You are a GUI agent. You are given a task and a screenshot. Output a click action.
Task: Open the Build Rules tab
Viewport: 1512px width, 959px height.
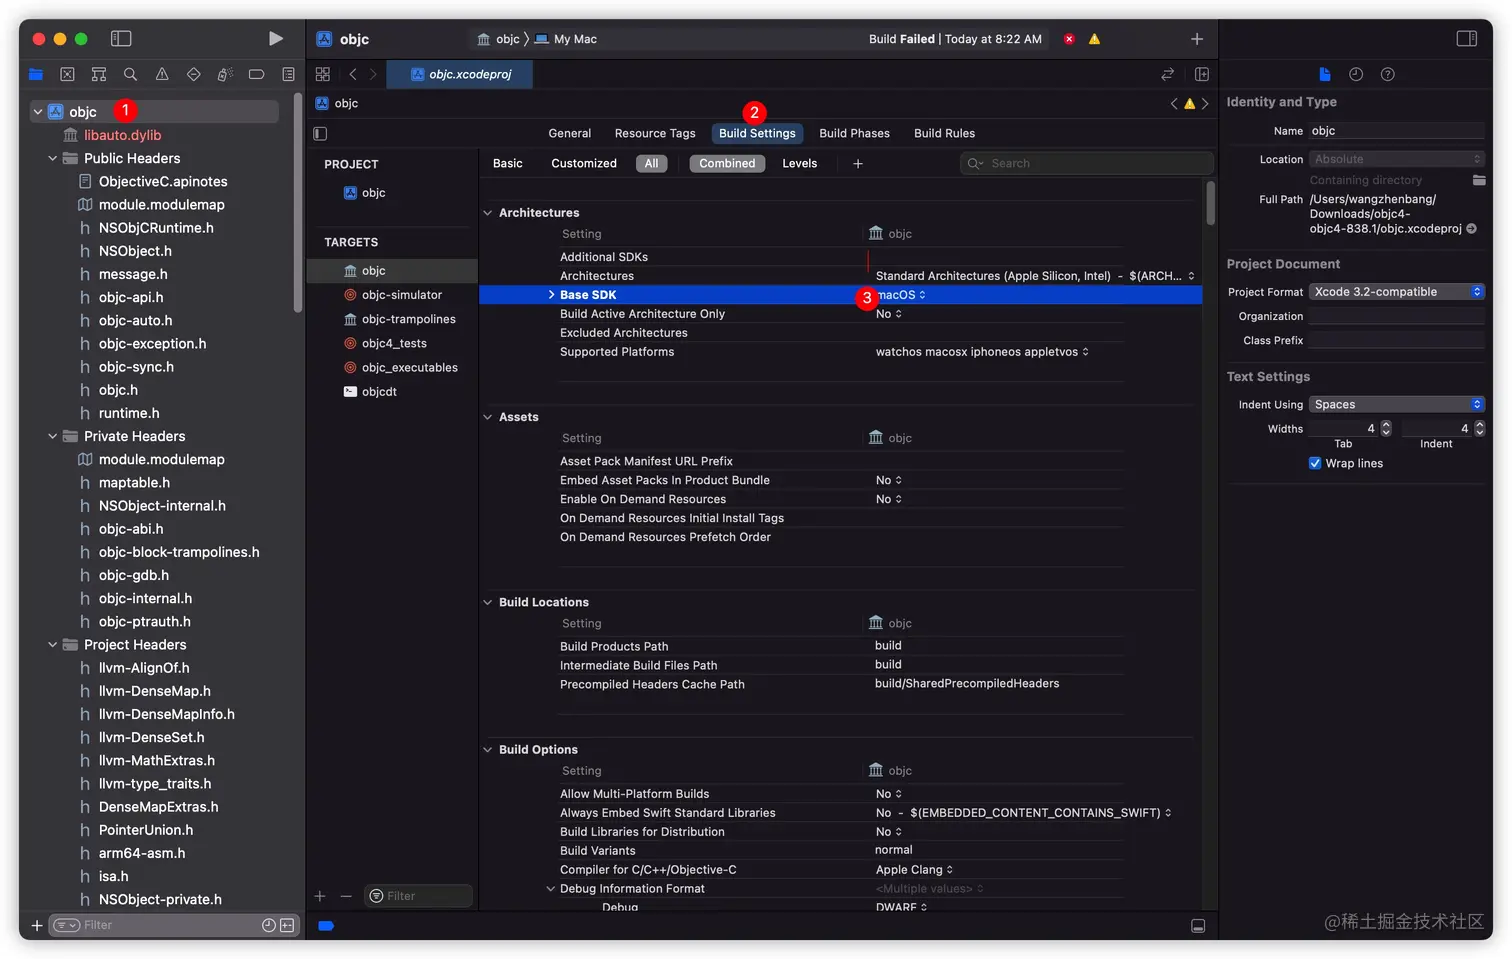pos(944,133)
